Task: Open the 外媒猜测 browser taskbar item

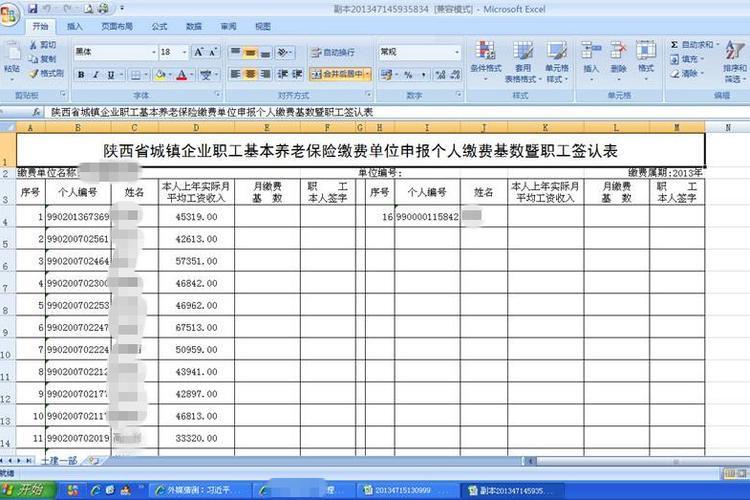Action: click(x=200, y=490)
